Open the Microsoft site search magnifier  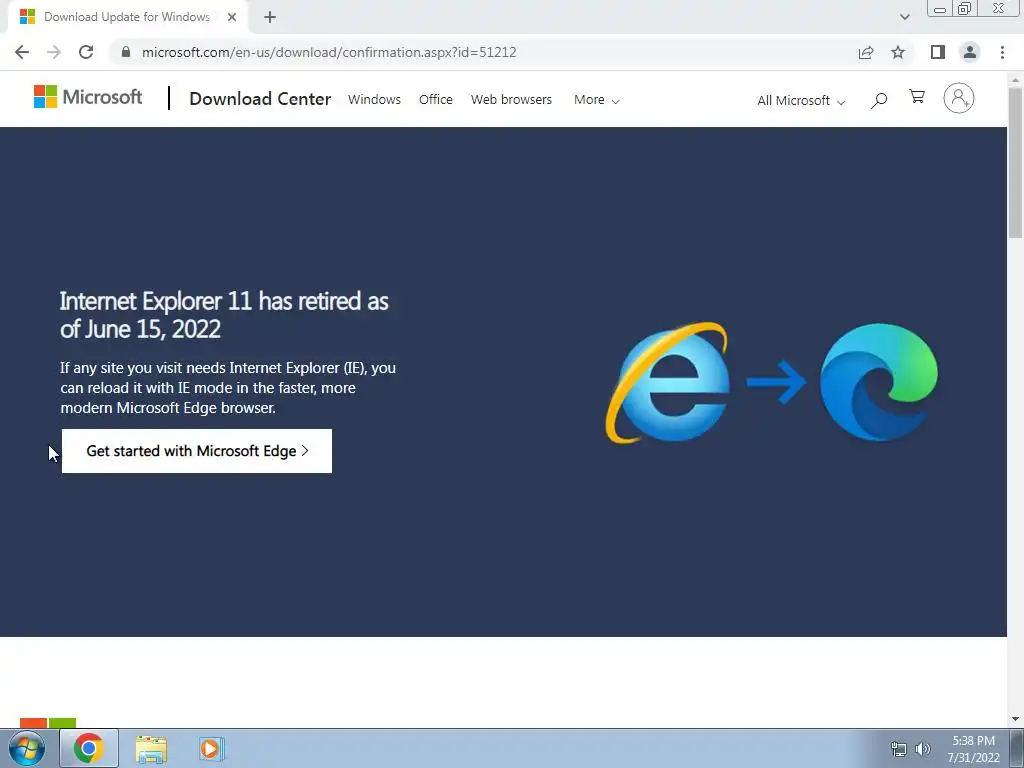[x=879, y=100]
